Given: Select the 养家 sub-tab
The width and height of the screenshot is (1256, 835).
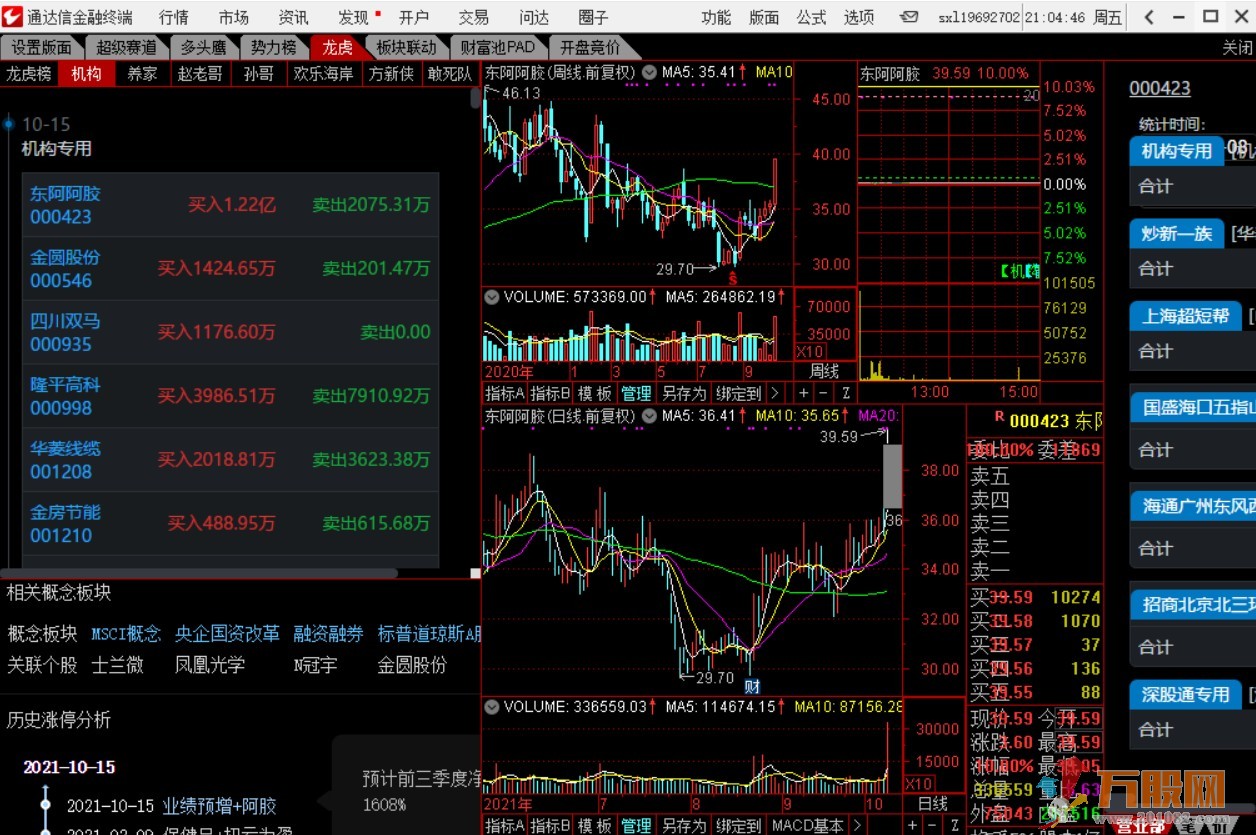Looking at the screenshot, I should 142,73.
